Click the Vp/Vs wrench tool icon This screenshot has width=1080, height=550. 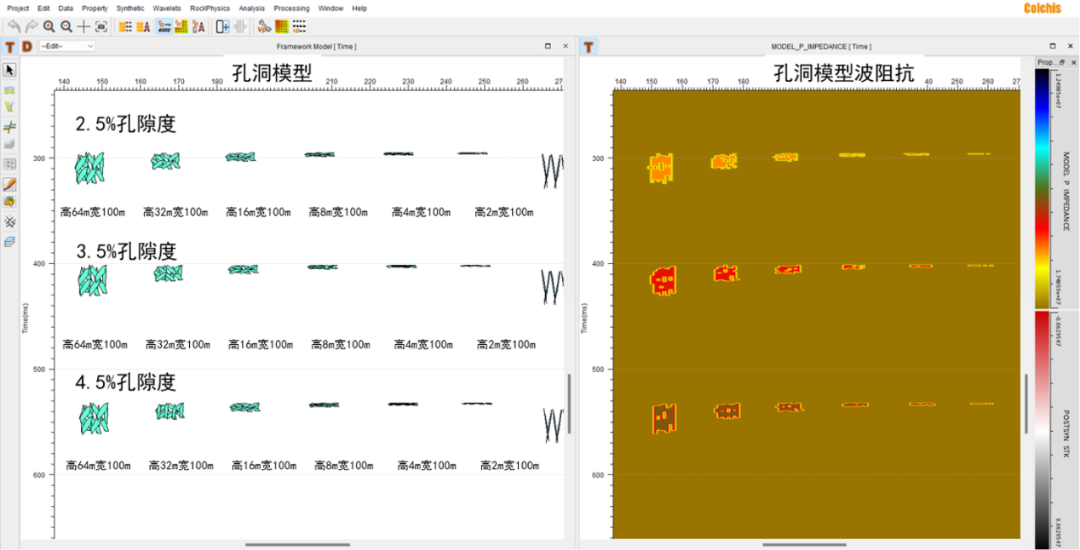tap(262, 27)
